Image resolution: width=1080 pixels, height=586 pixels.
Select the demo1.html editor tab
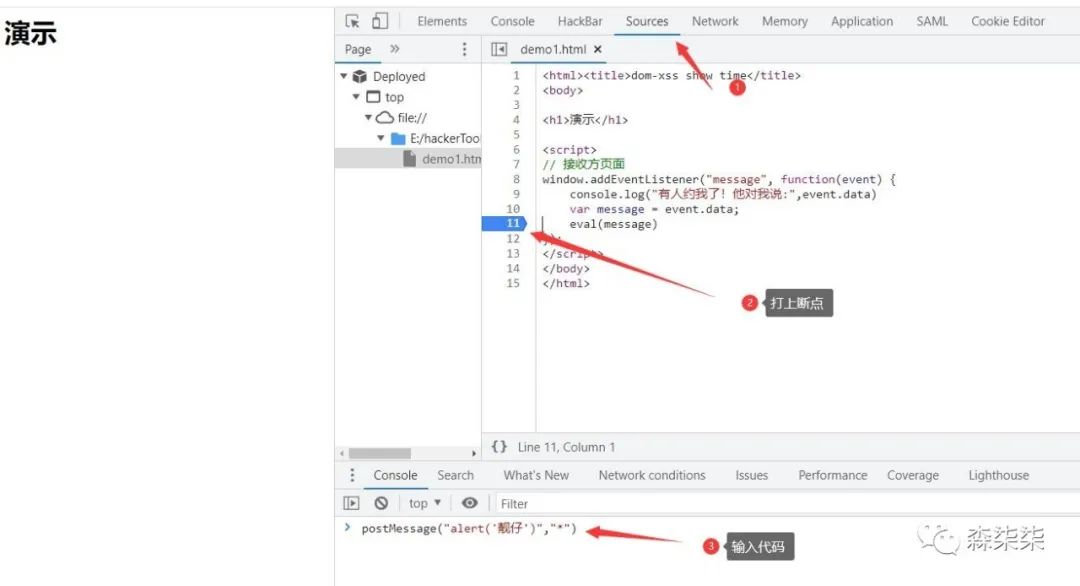tap(553, 49)
